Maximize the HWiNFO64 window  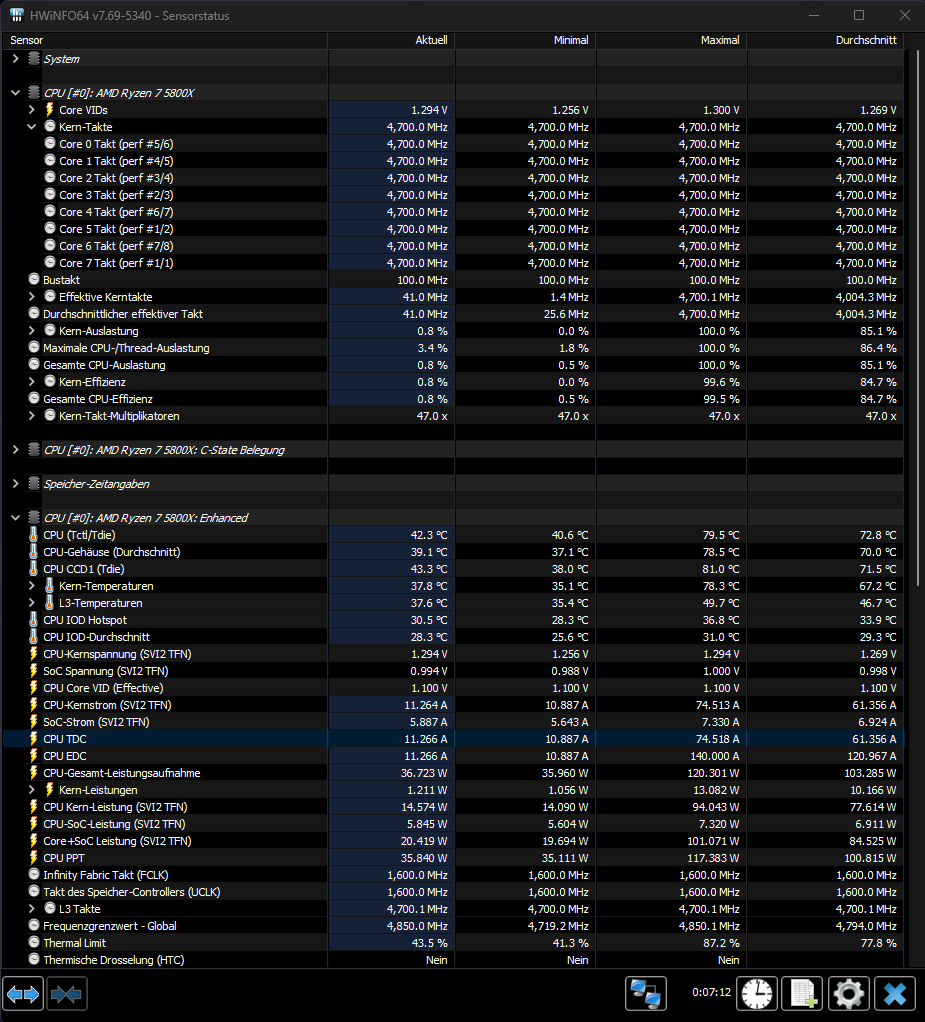[x=859, y=15]
